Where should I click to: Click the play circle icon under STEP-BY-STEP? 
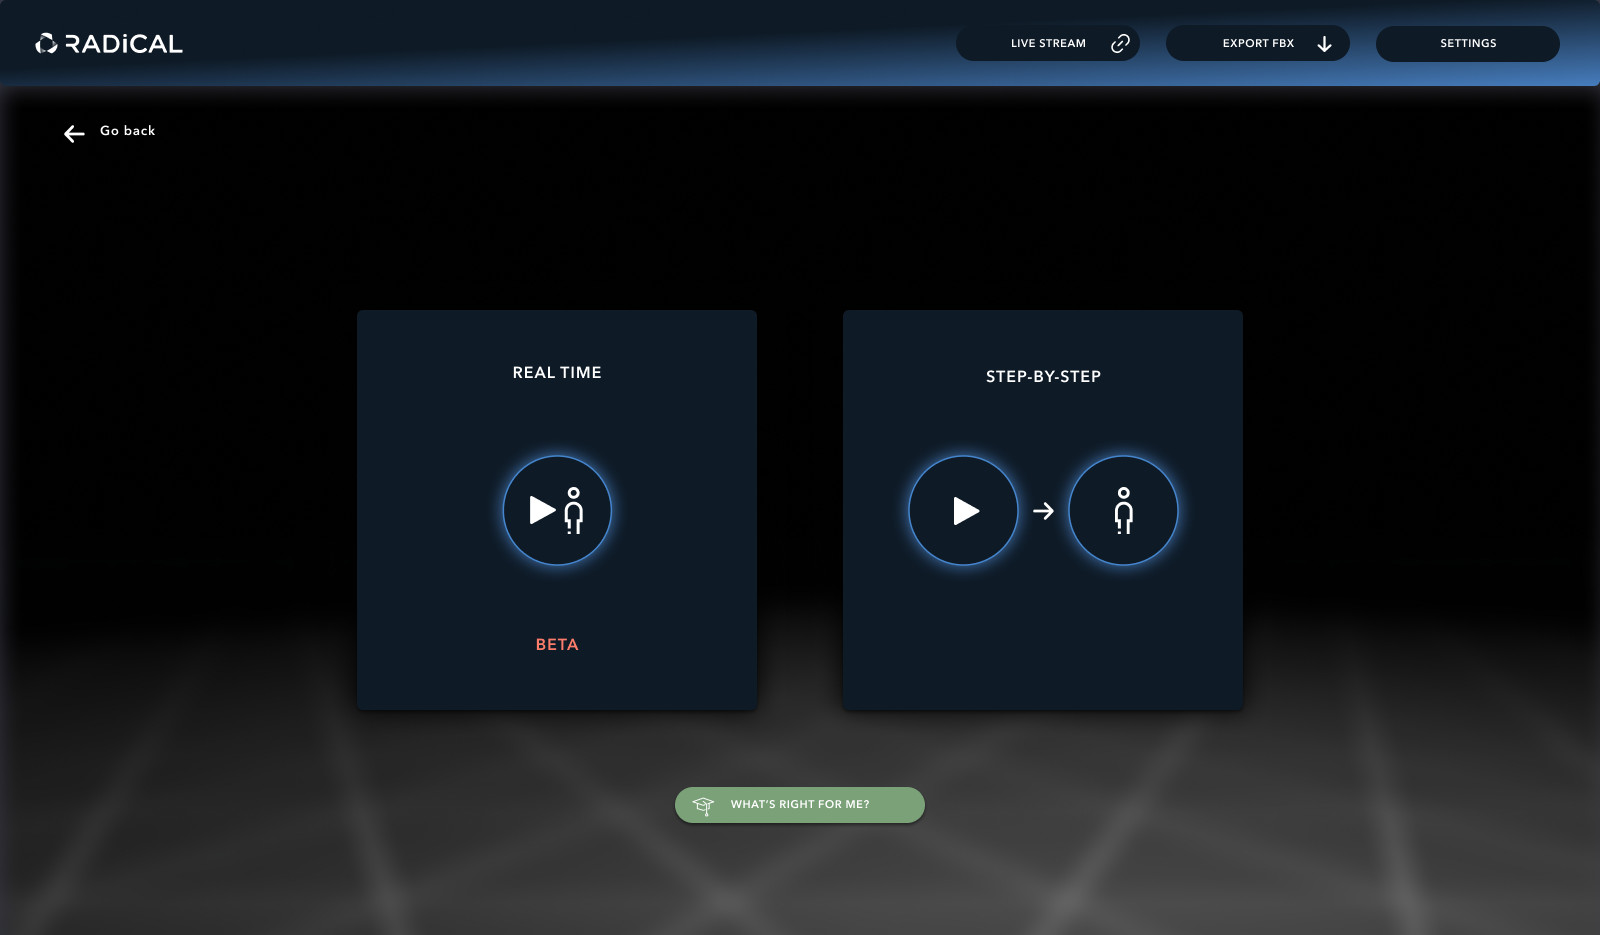pos(963,510)
